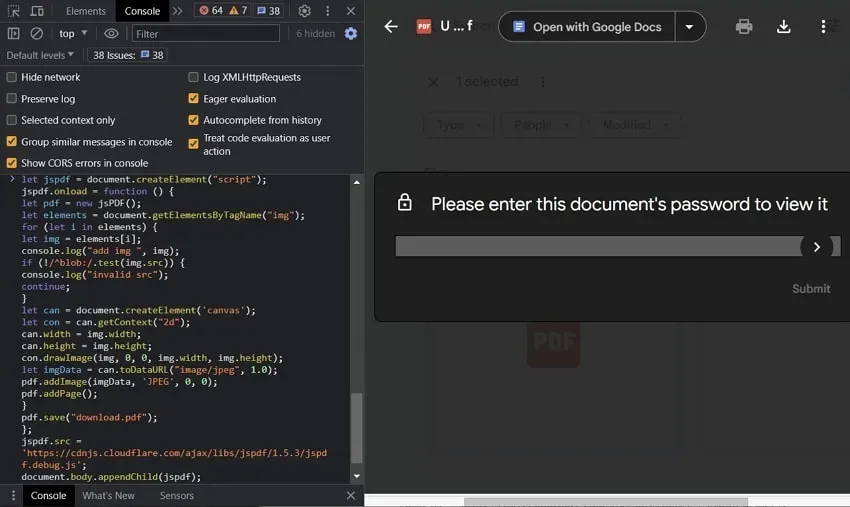The image size is (850, 507).
Task: Click the 6 hidden messages label
Action: click(x=315, y=34)
